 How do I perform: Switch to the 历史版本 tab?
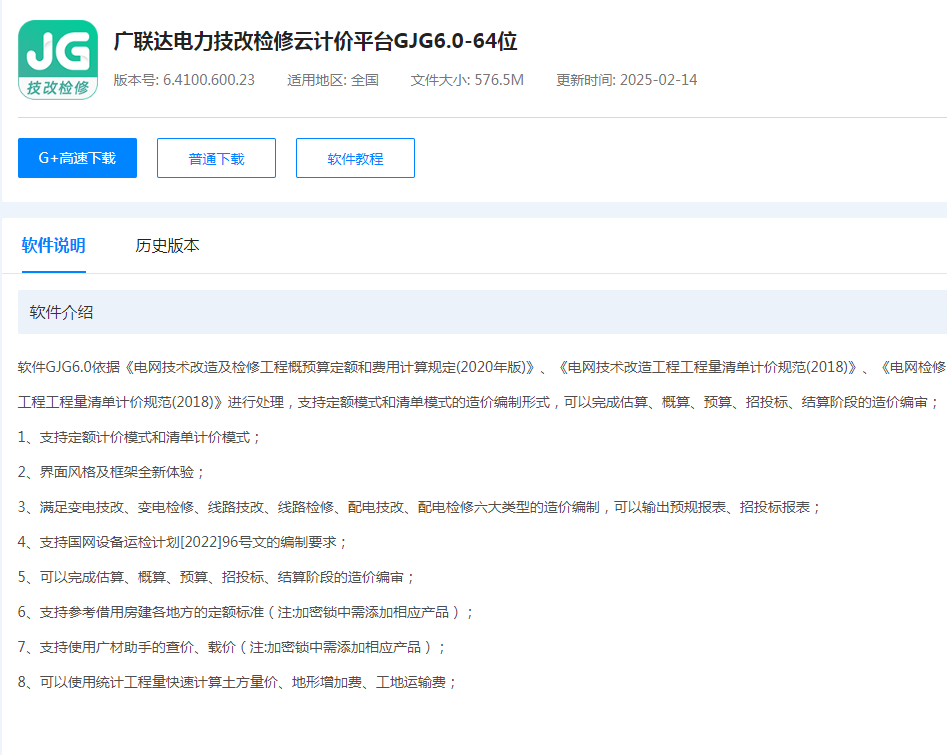click(x=167, y=245)
